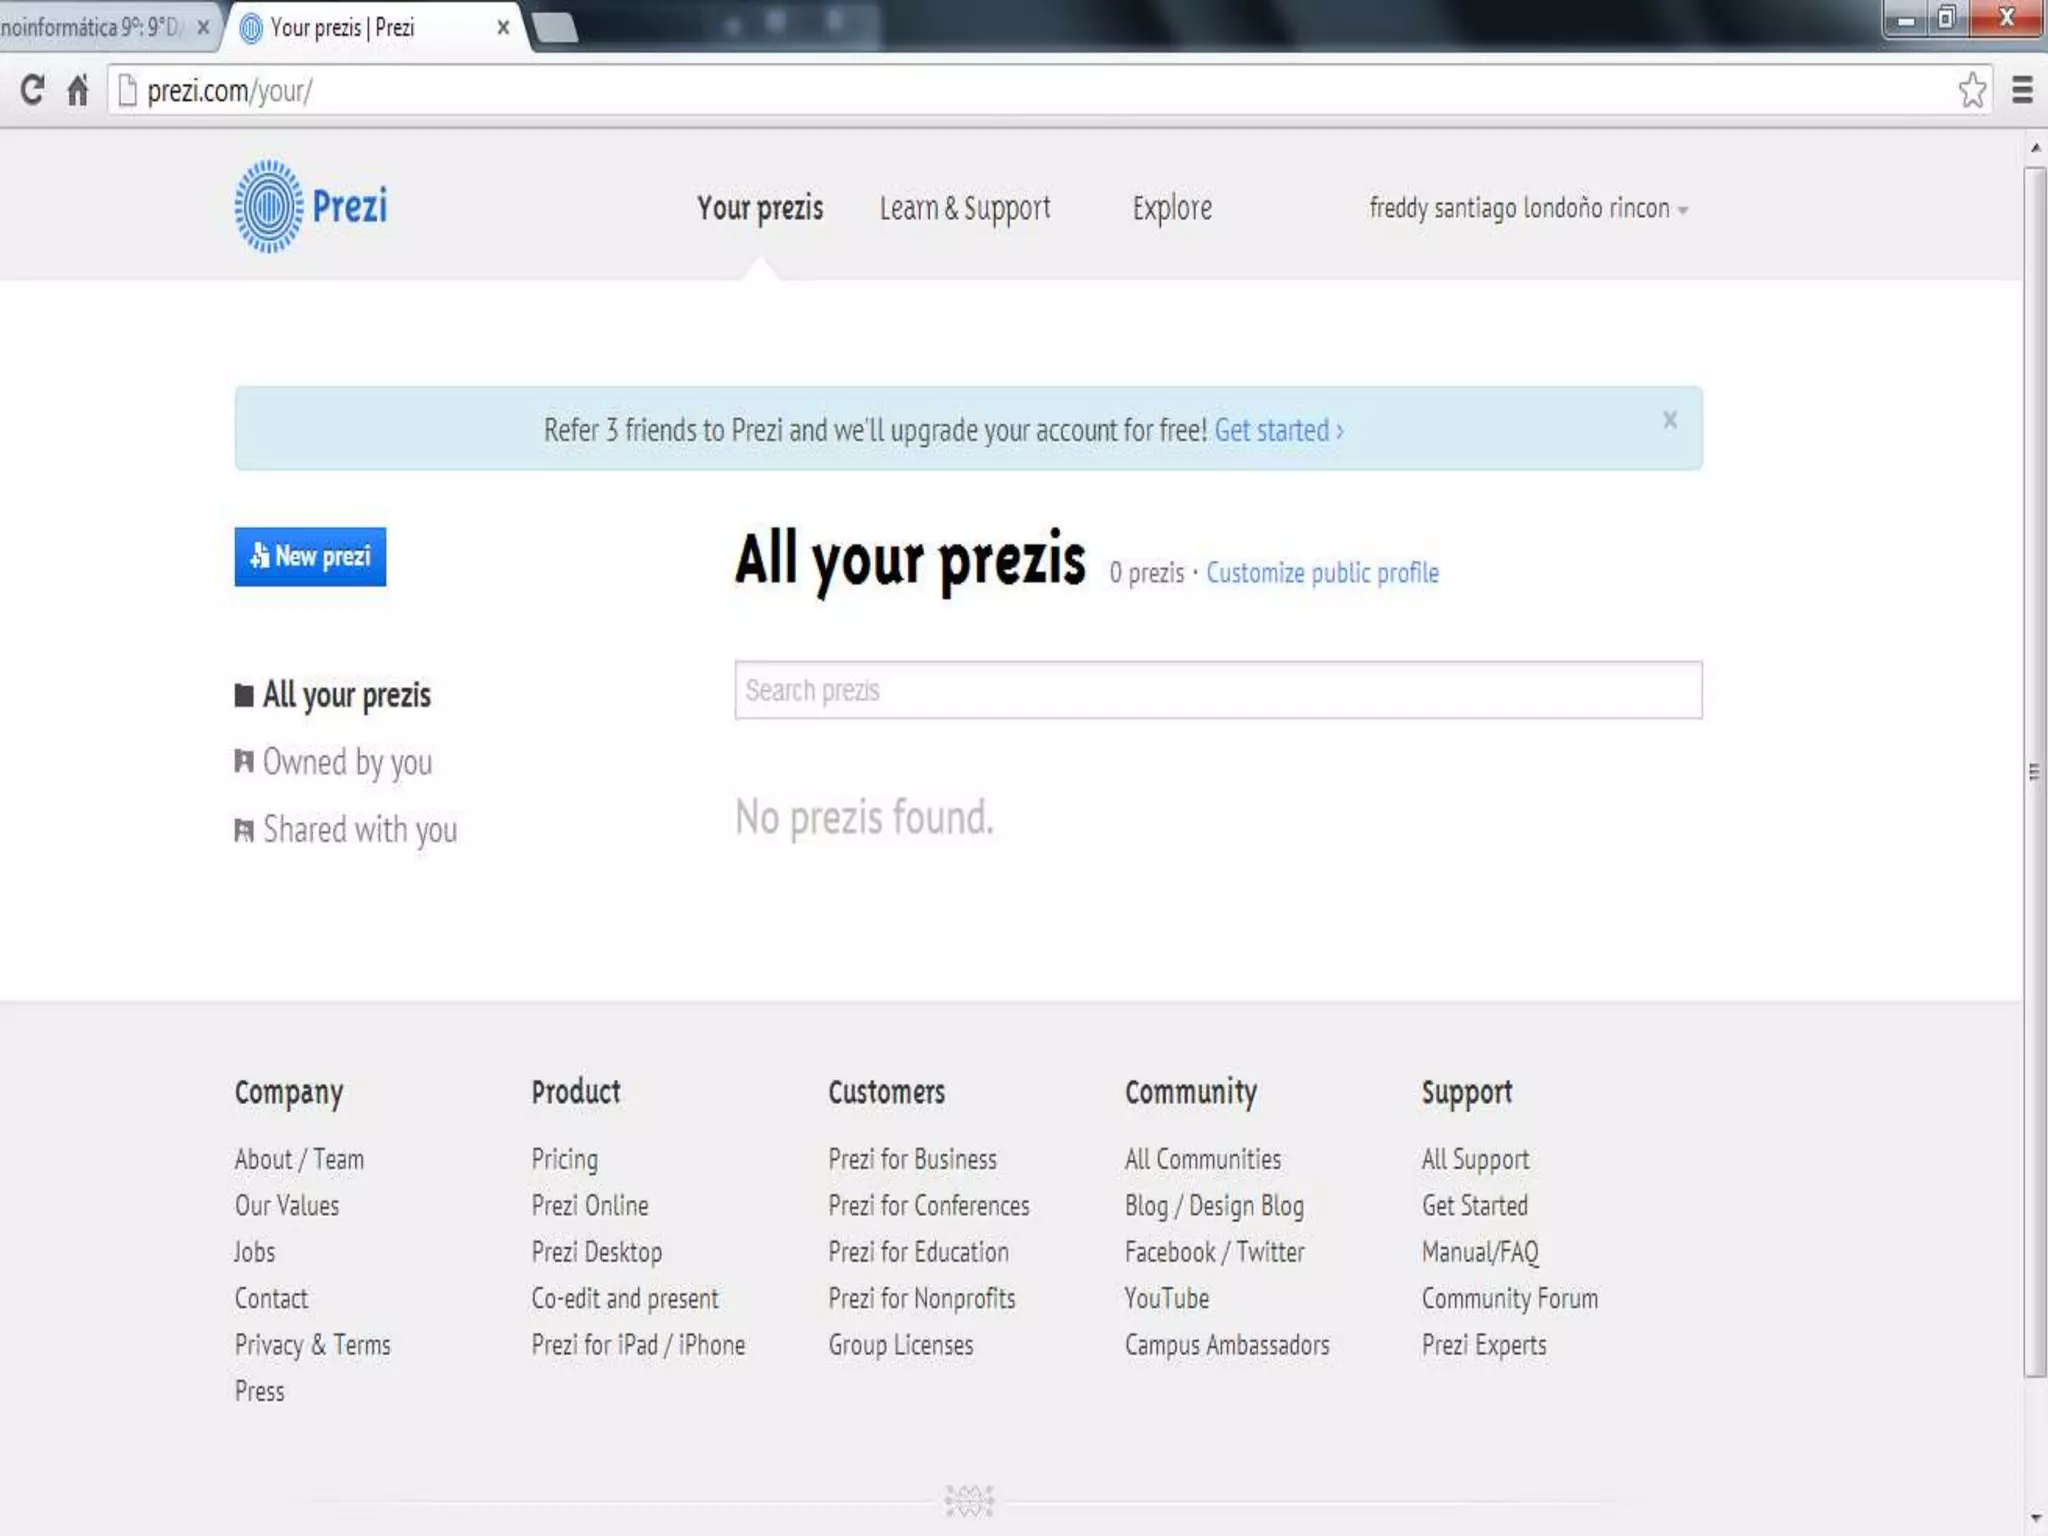Click the browser address bar

point(1000,90)
